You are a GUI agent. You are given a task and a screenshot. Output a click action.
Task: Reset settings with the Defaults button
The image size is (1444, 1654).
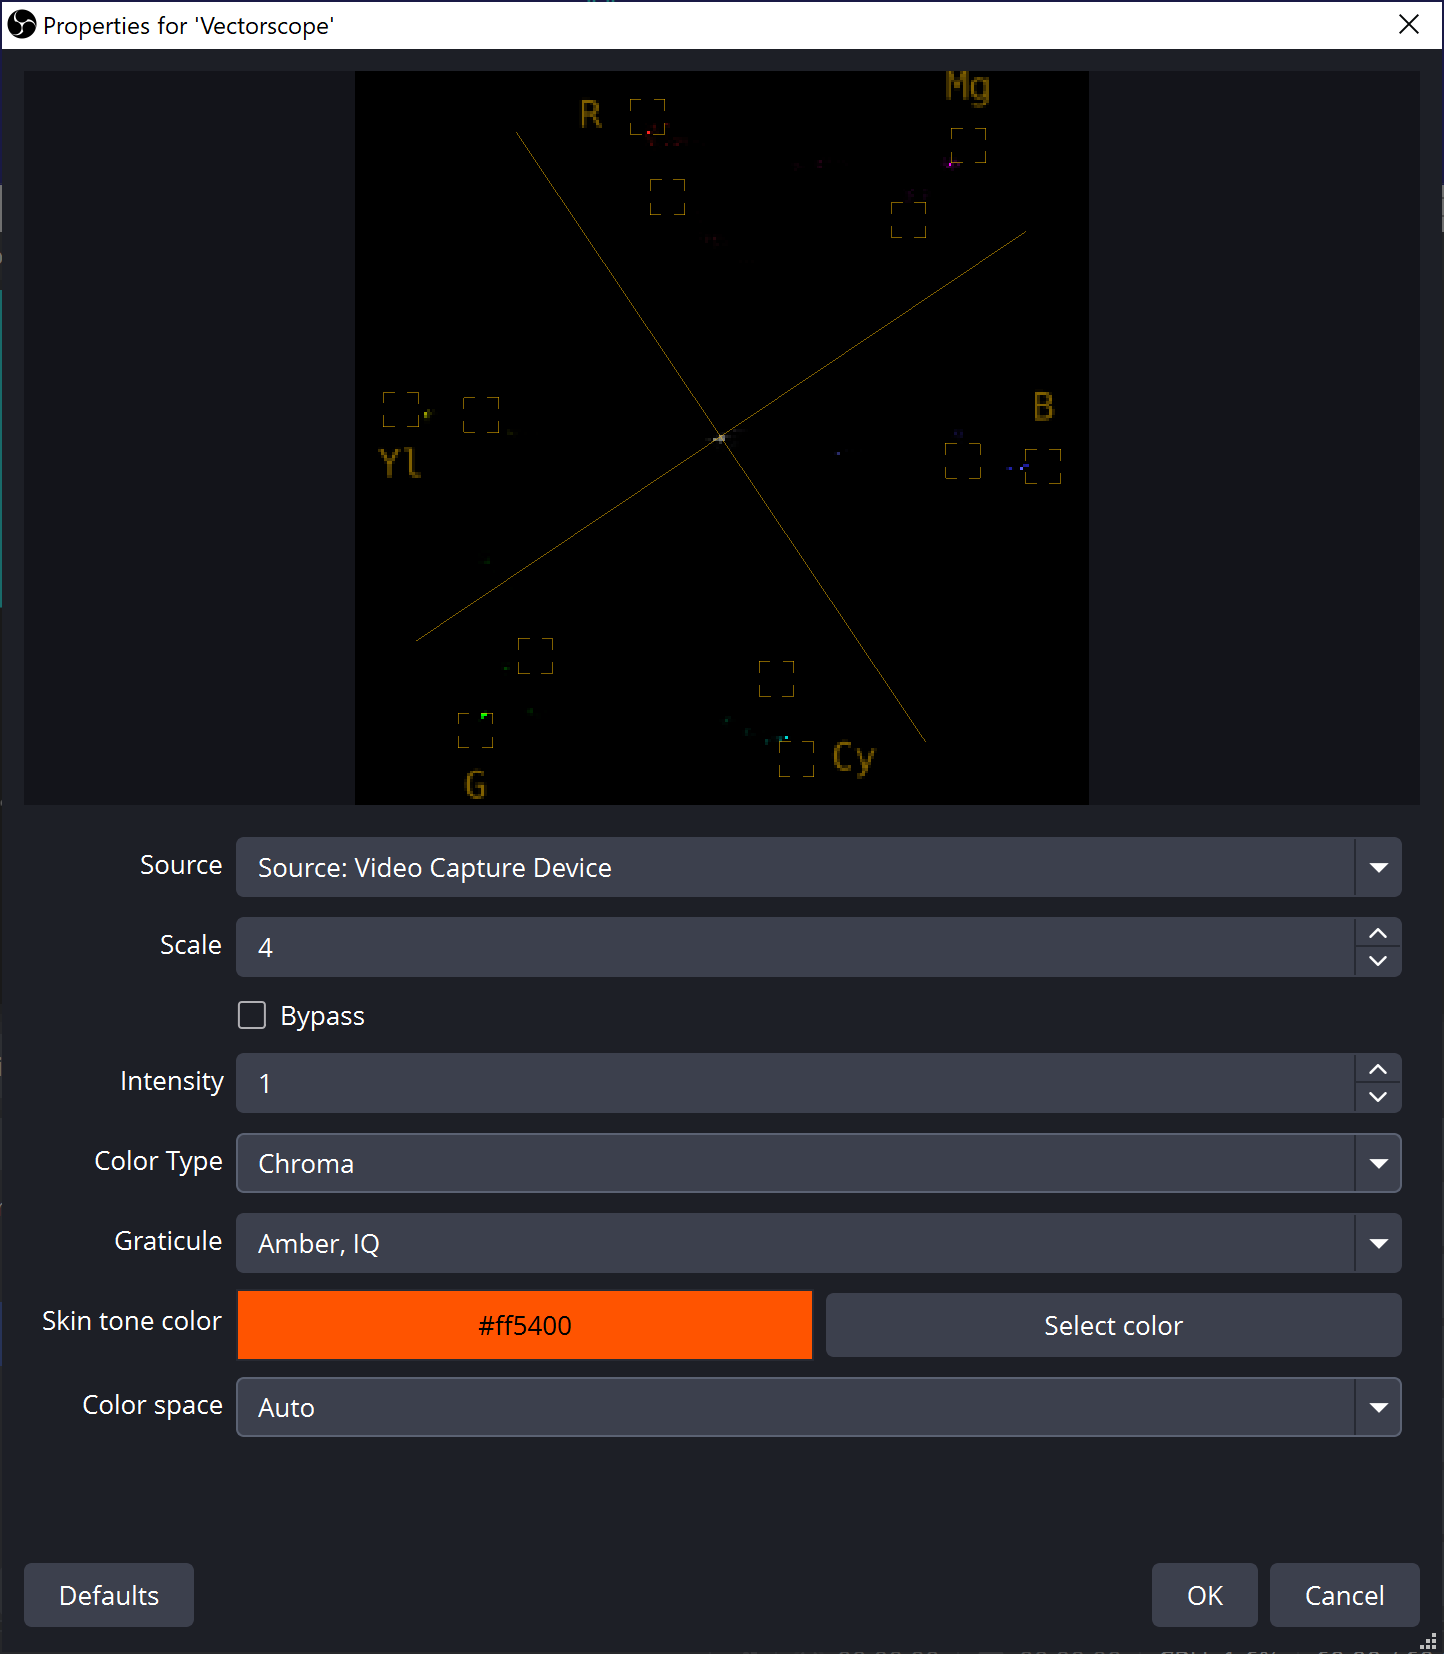point(109,1595)
